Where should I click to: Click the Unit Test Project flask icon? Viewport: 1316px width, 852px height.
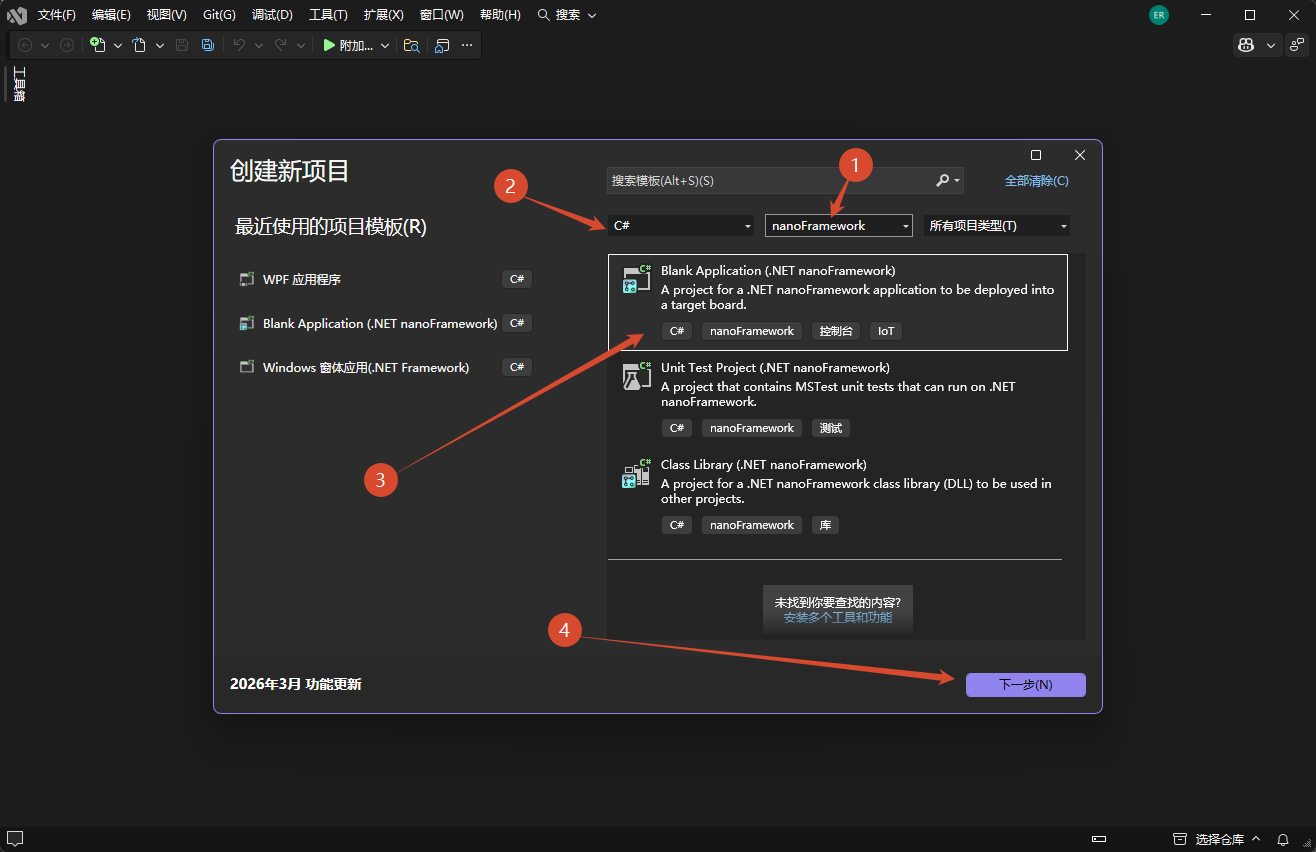637,376
